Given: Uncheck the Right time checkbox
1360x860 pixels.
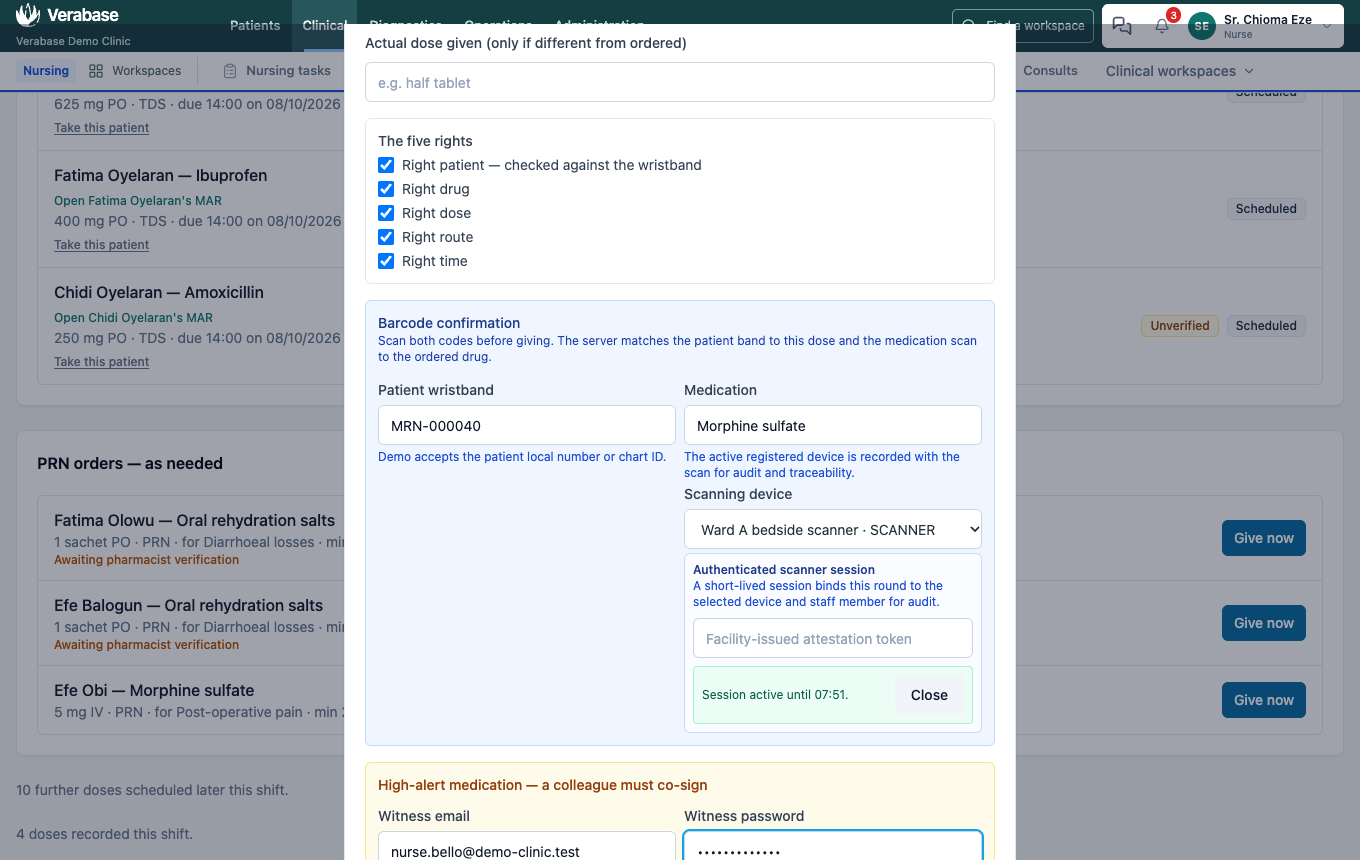Looking at the screenshot, I should [386, 261].
